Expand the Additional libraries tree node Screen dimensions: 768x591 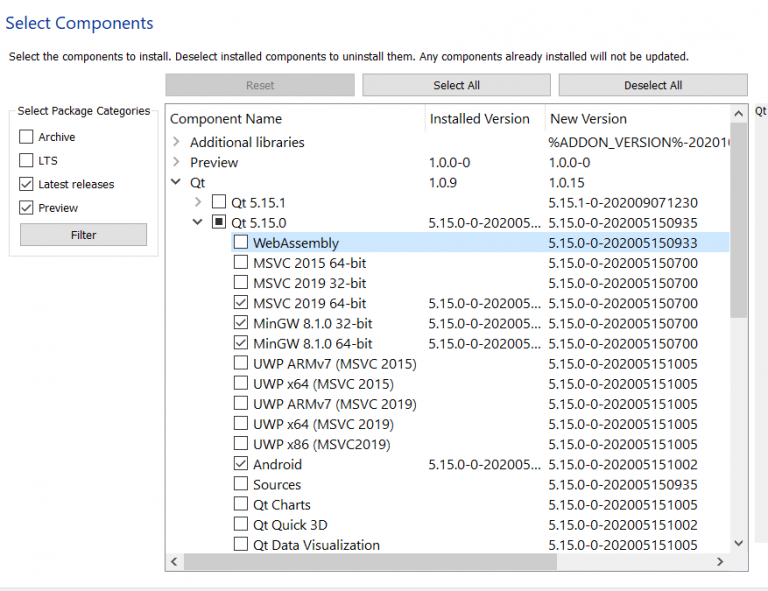coord(177,142)
